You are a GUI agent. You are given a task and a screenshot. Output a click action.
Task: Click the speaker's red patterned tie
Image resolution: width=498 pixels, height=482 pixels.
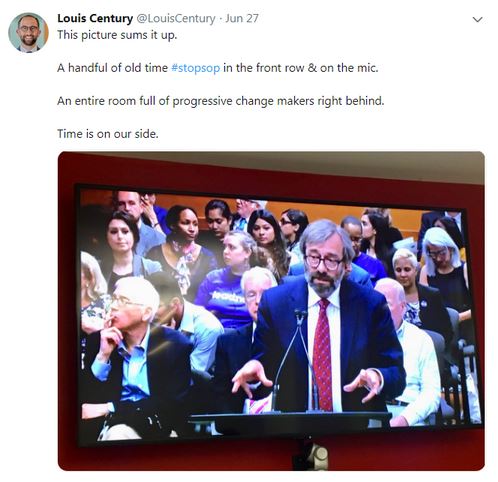click(x=322, y=353)
